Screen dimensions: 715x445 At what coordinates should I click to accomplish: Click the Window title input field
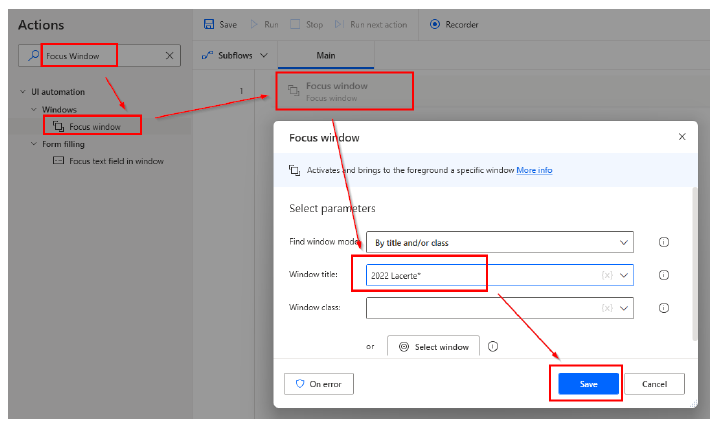pos(480,275)
